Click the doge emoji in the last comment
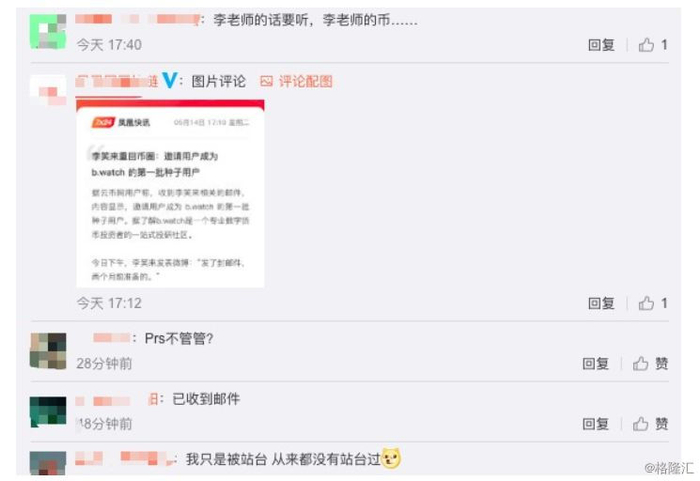 pyautogui.click(x=391, y=459)
